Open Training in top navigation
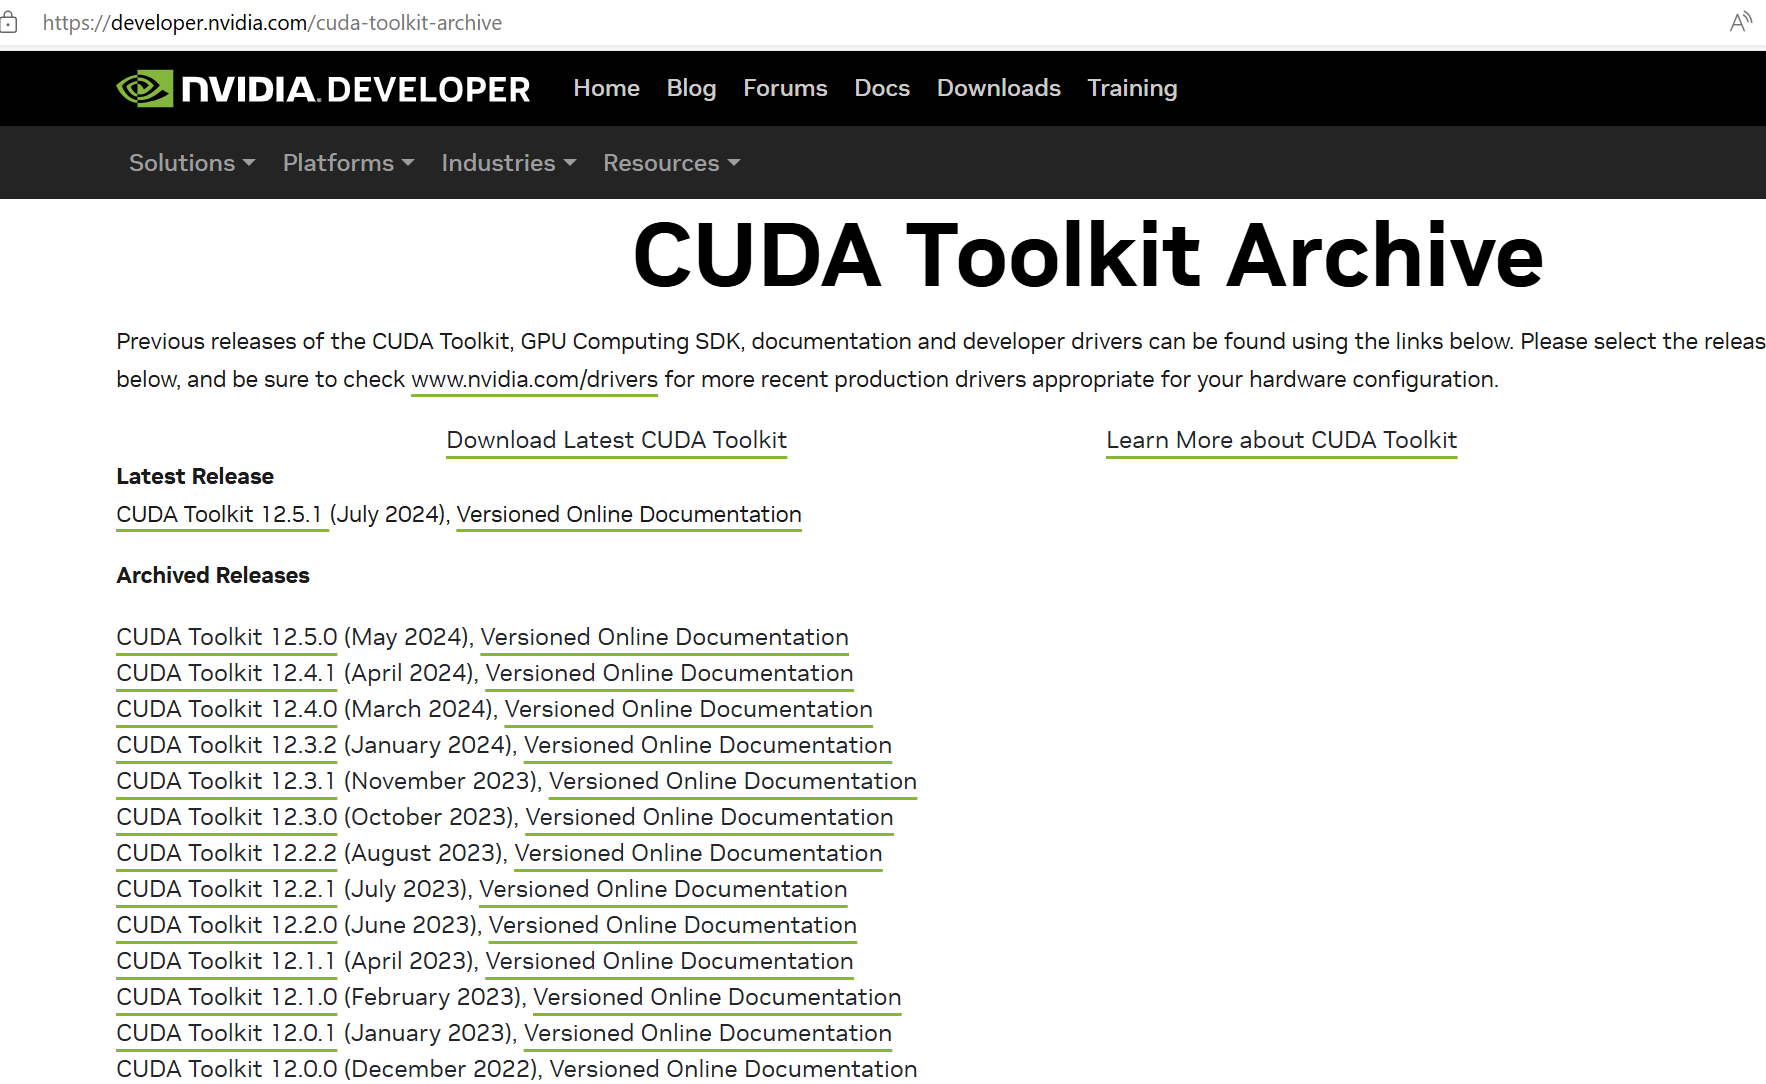Screen dimensions: 1766x1084 coord(1132,88)
